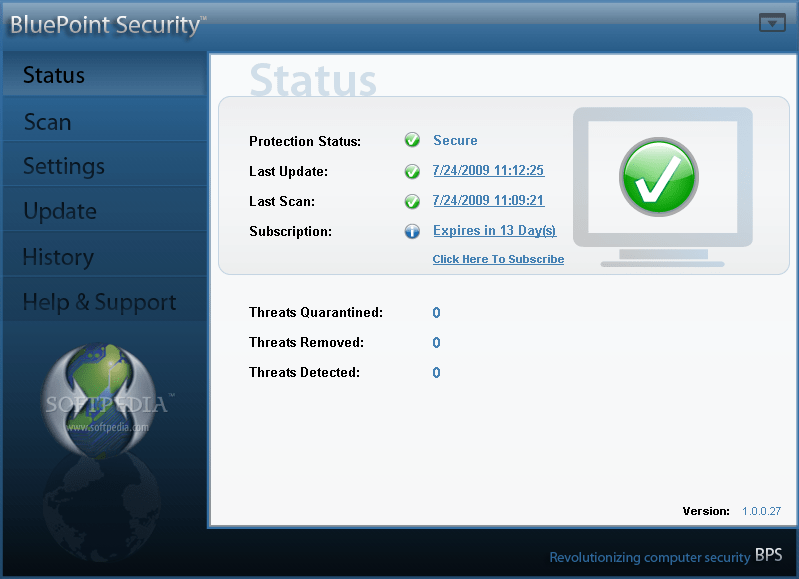Click the green check icon beside Last Update
Screen dimensions: 799x579
tap(412, 172)
